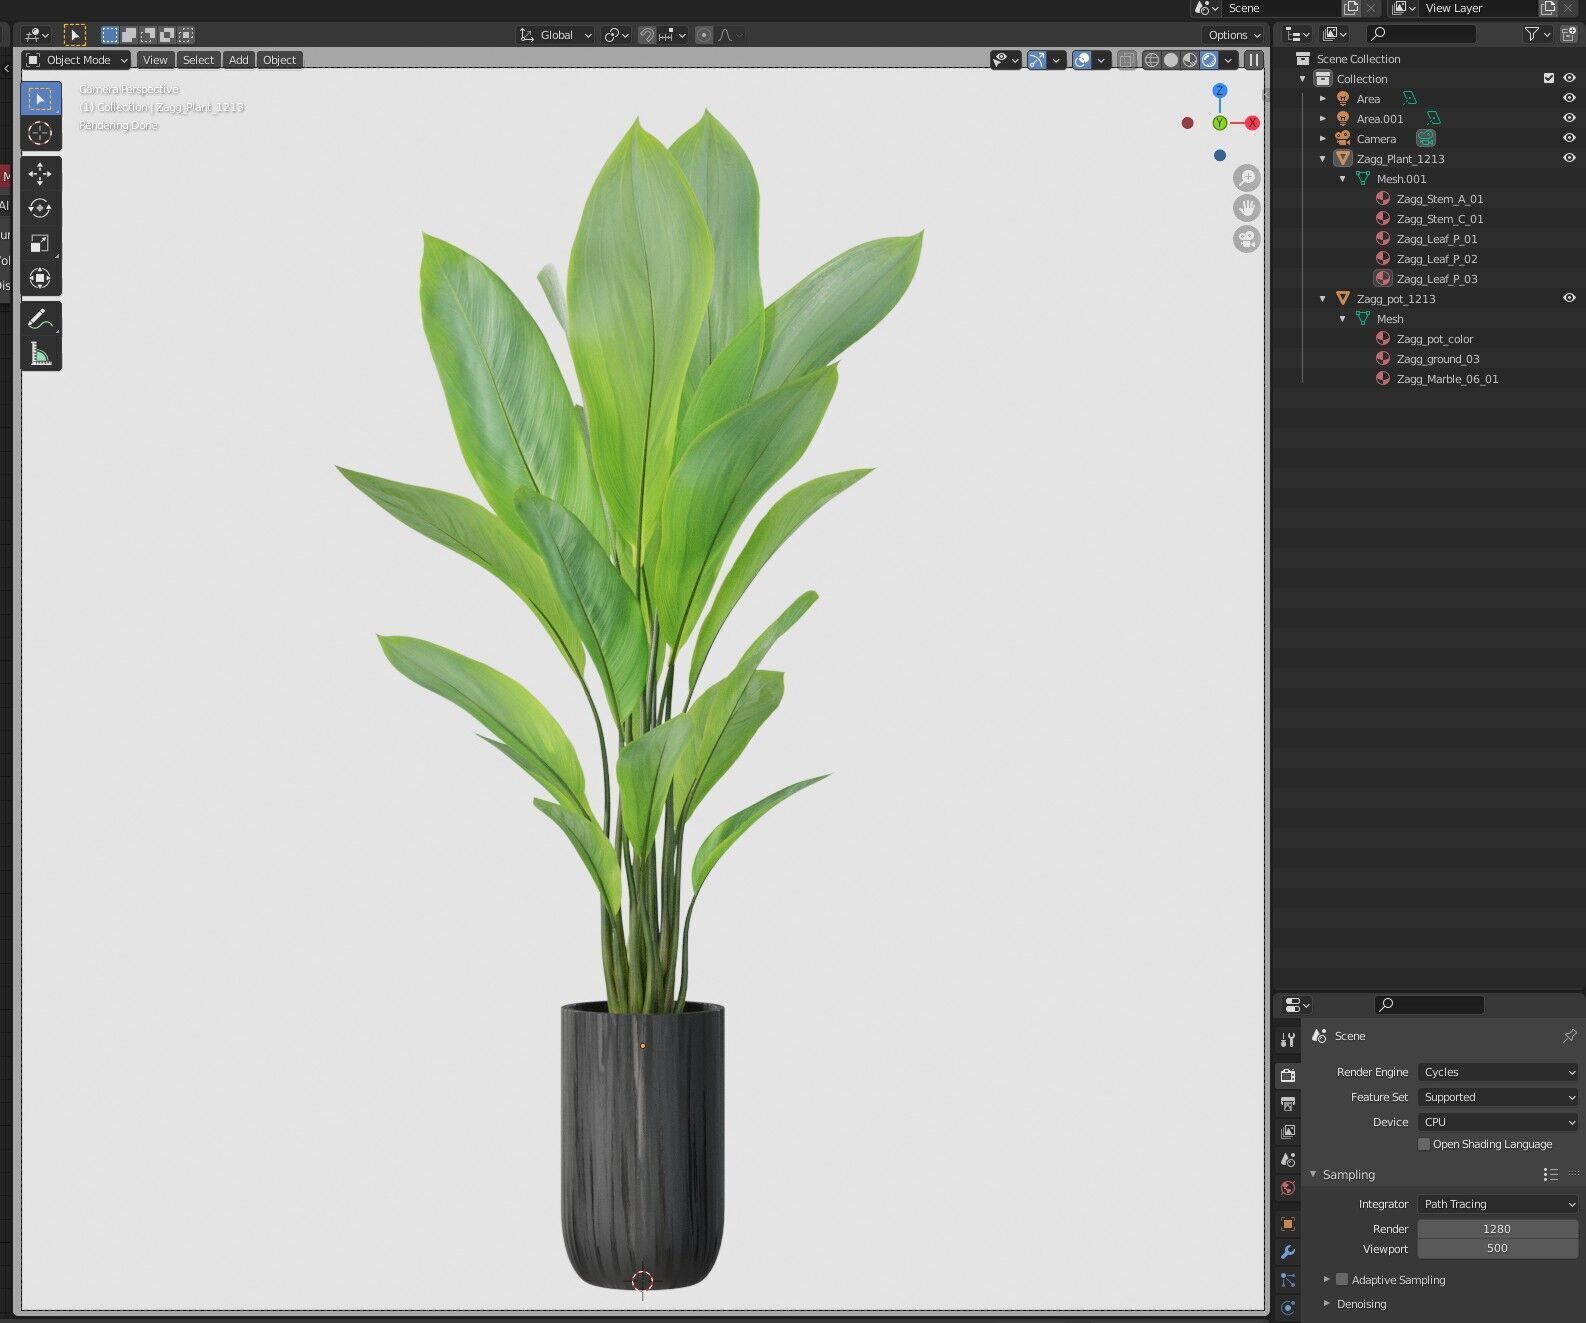
Task: Click the viewport zoom magnifier gizmo
Action: point(1246,178)
